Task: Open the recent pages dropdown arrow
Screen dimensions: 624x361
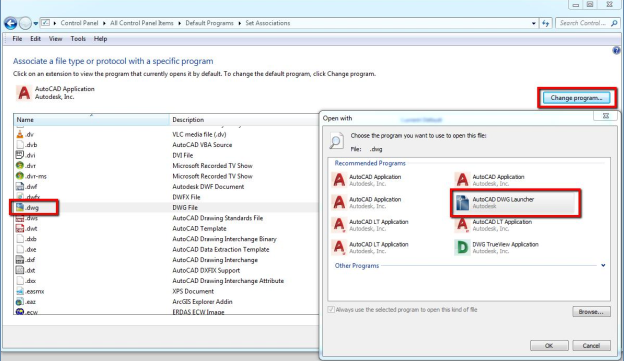Action: click(x=35, y=23)
